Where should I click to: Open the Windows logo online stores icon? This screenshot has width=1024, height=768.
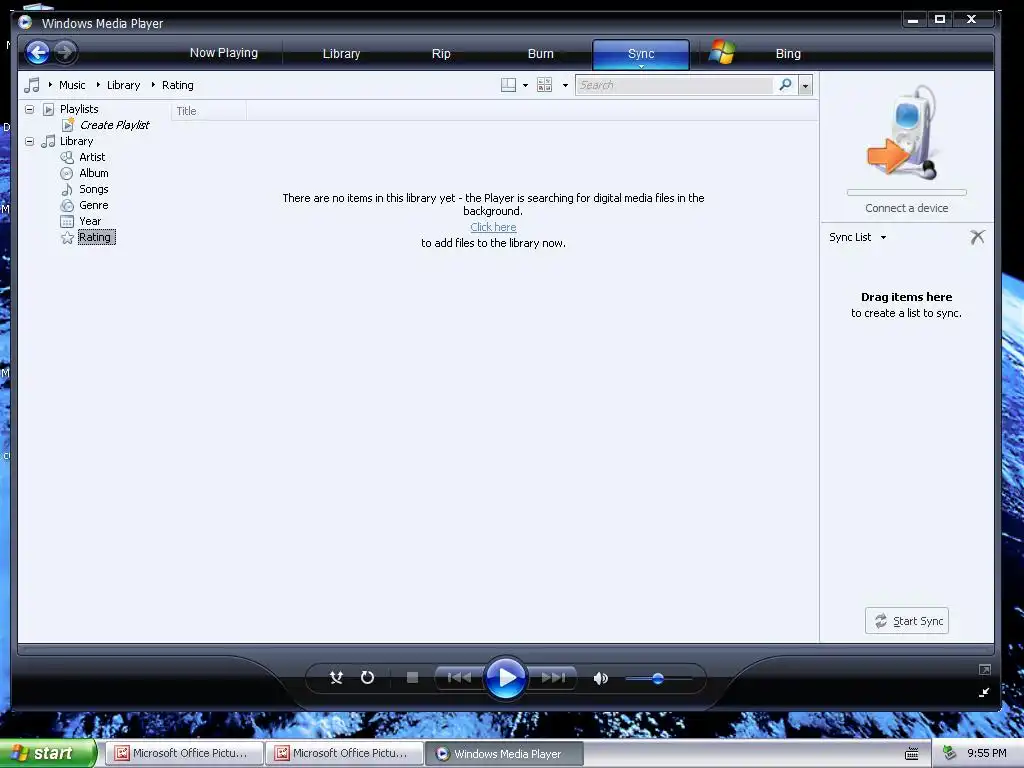click(722, 52)
